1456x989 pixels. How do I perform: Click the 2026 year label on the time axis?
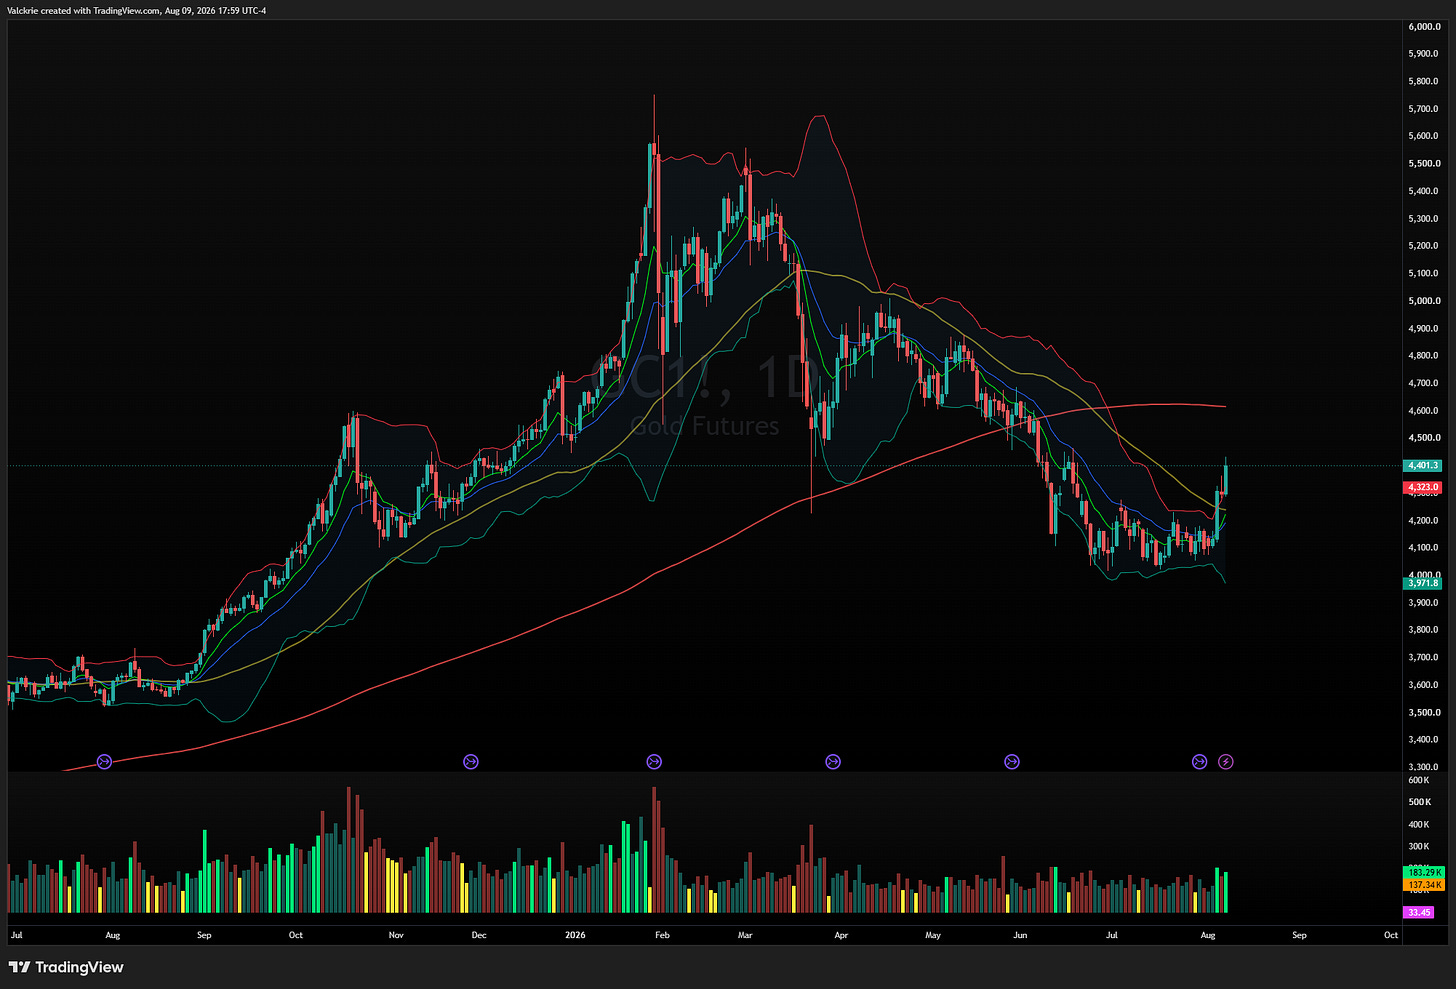(x=575, y=935)
